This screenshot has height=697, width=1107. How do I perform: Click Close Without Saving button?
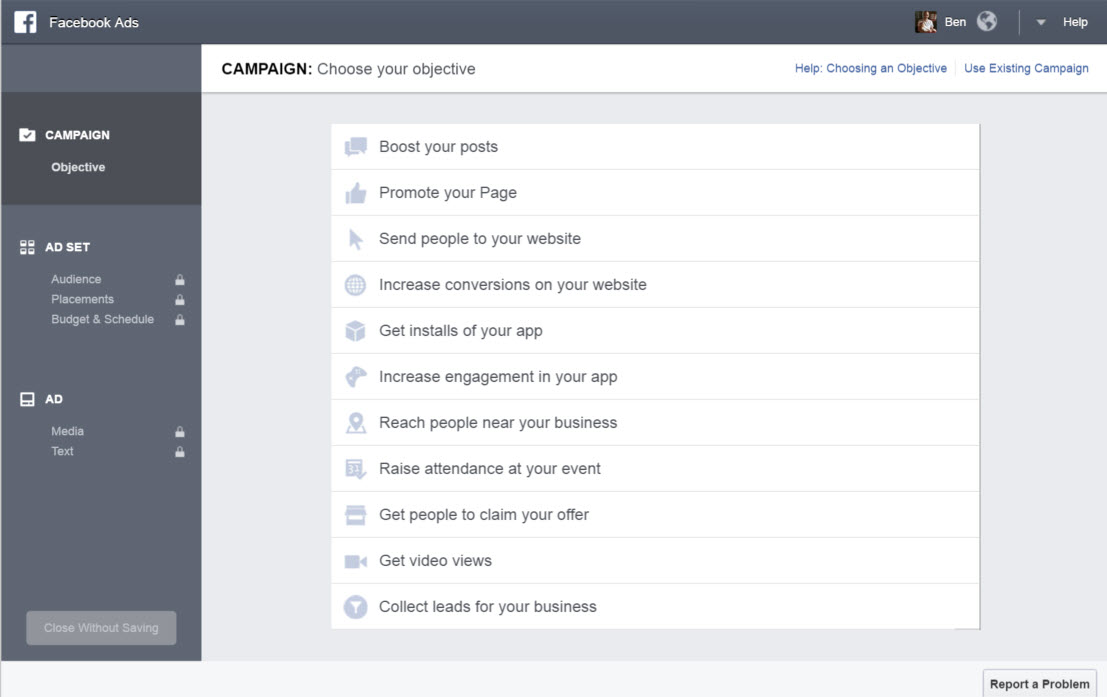(x=101, y=628)
